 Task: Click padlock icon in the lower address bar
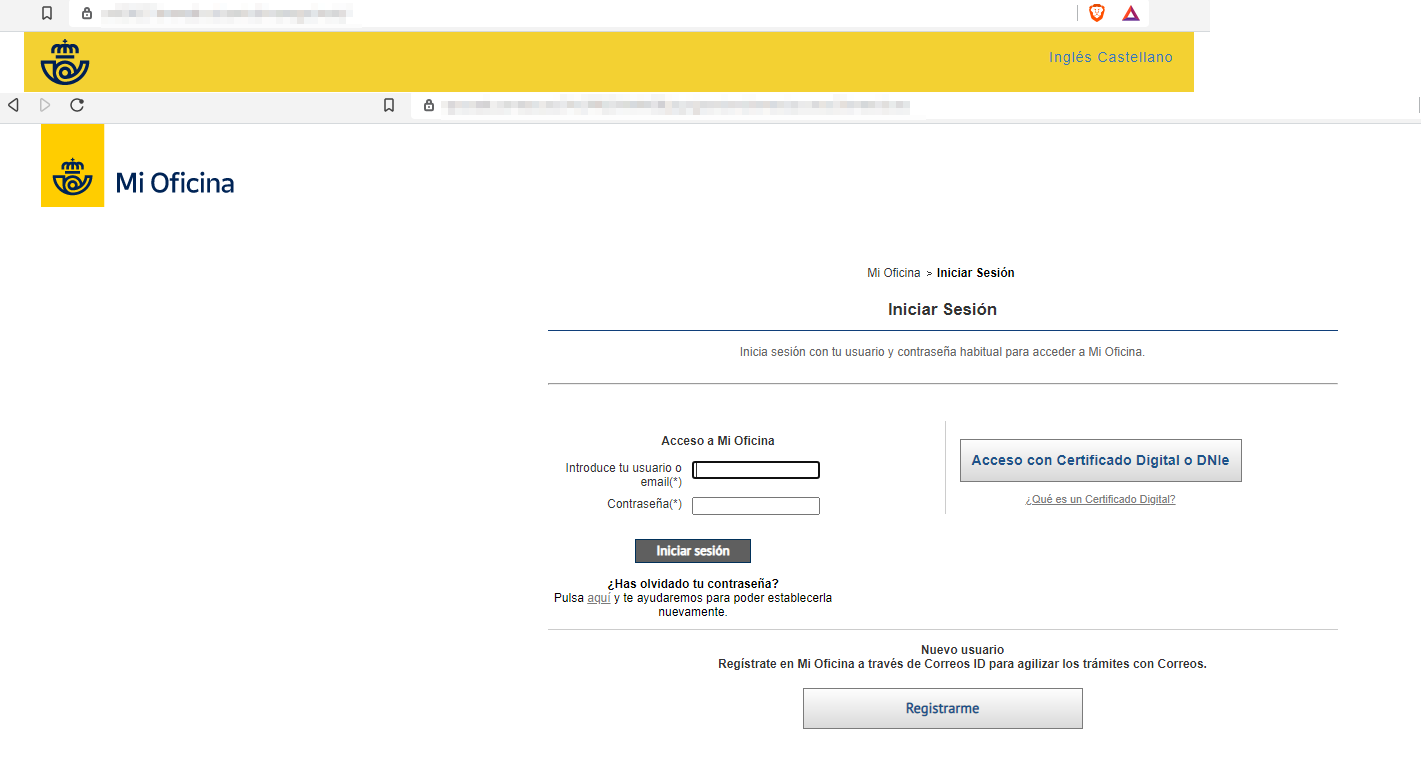[x=429, y=105]
